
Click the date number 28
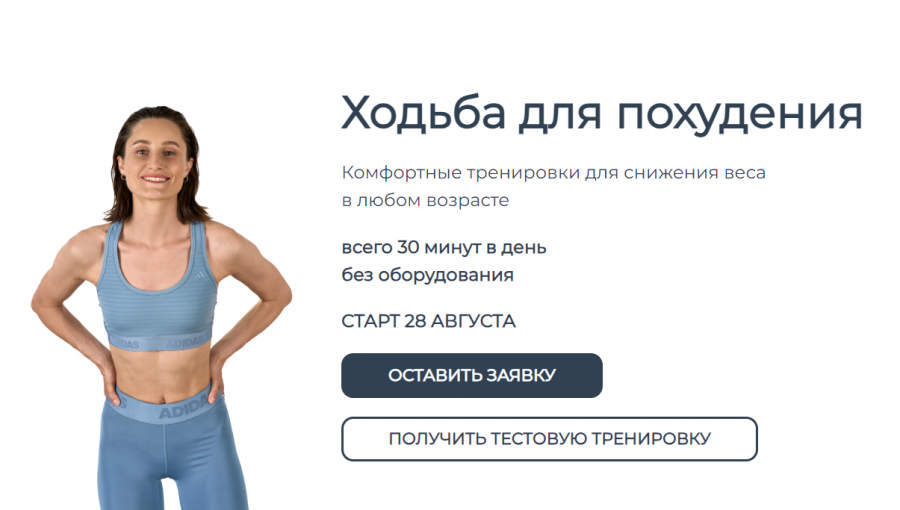click(414, 321)
